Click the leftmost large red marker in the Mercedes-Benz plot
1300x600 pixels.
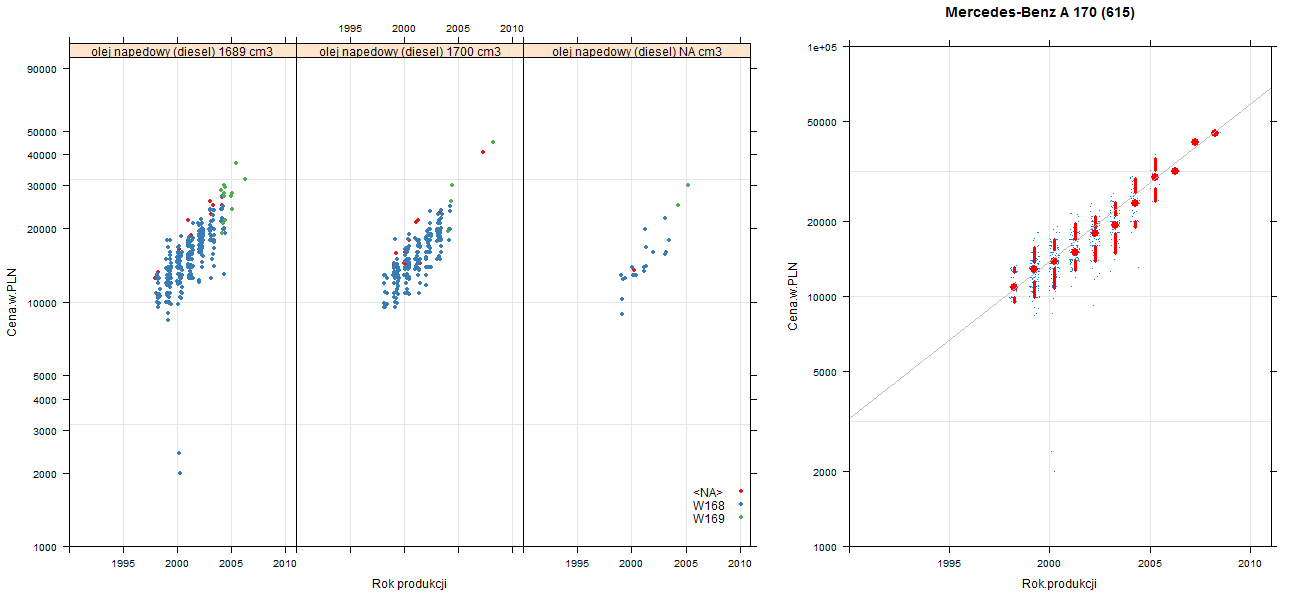[1014, 287]
